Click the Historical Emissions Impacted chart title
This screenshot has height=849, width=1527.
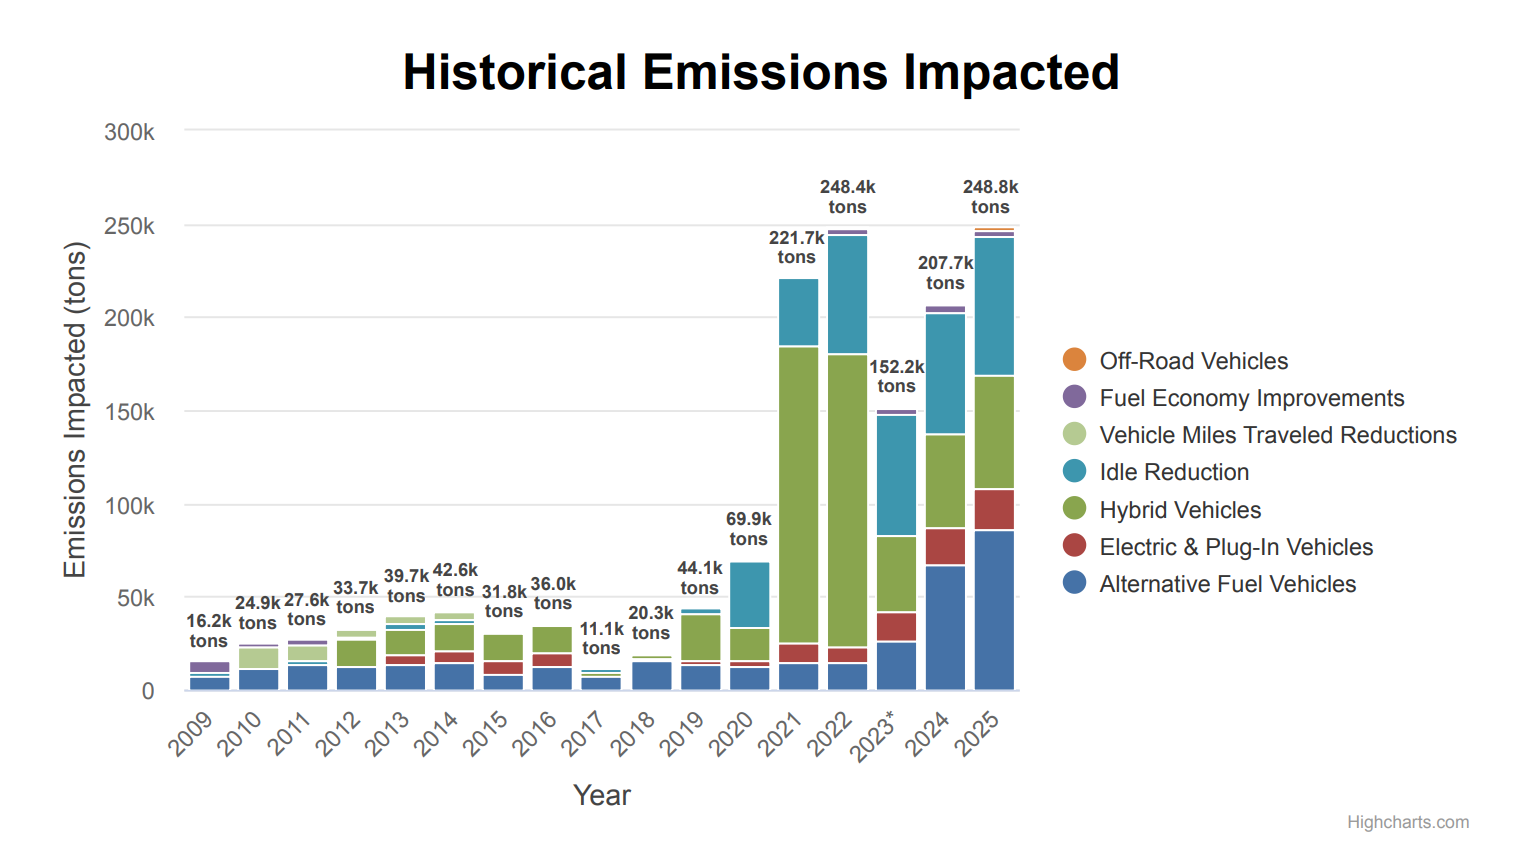tap(761, 72)
